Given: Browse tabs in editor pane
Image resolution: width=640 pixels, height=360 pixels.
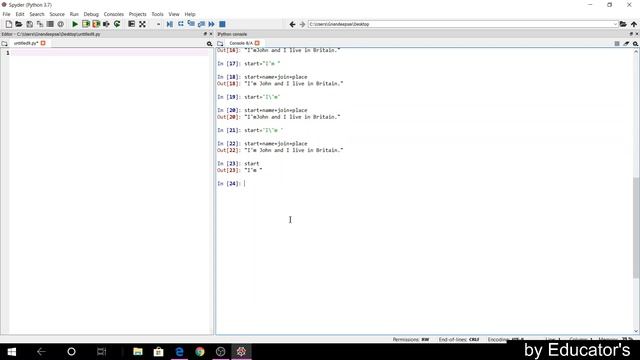Looking at the screenshot, I should [x=4, y=43].
